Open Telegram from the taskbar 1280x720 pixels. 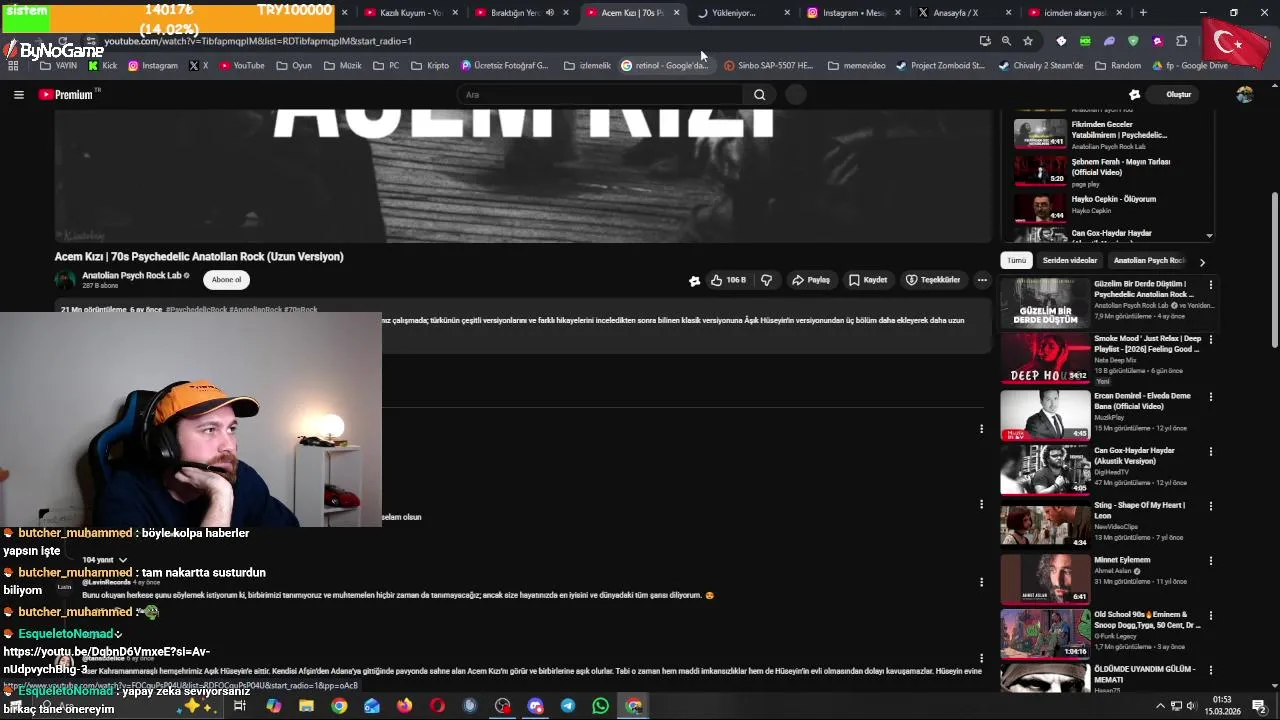click(568, 706)
